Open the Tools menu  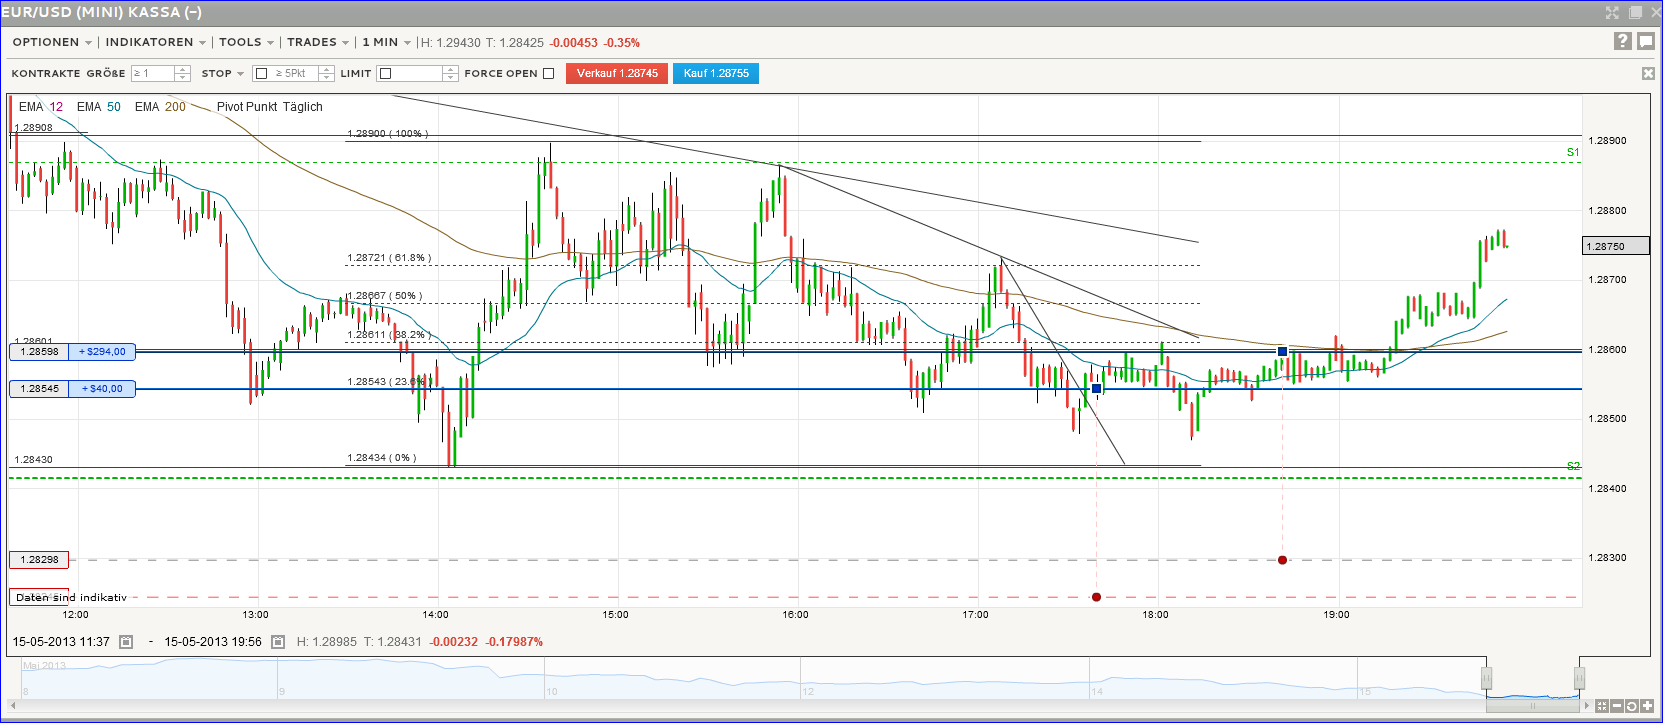point(246,42)
